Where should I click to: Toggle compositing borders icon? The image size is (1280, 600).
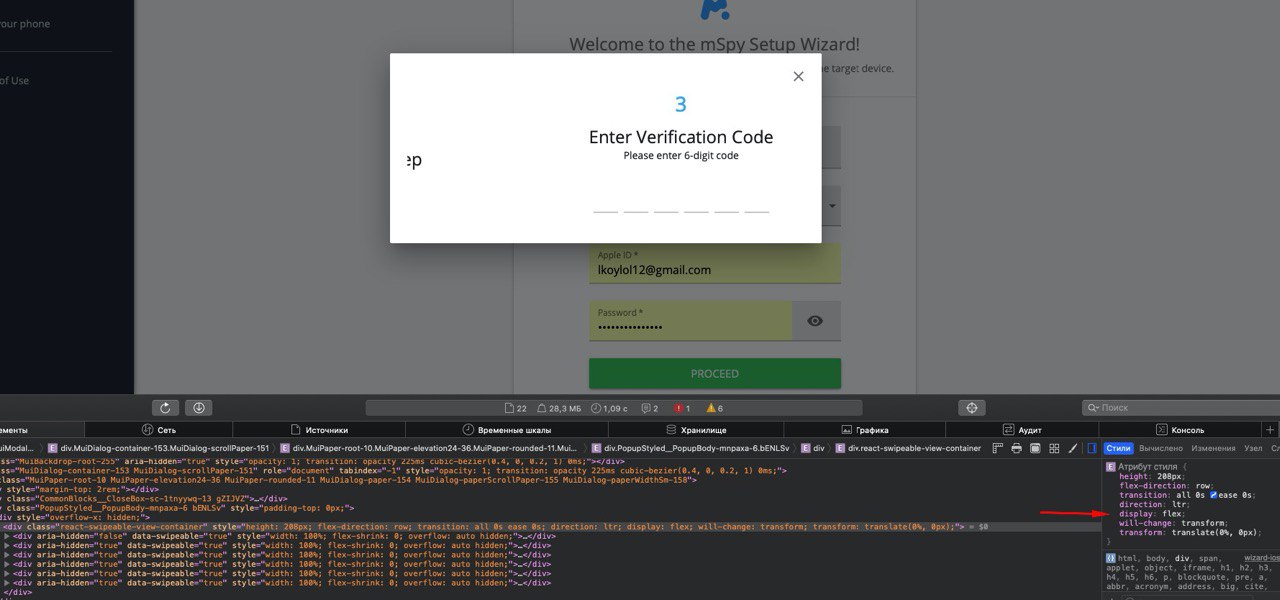[1035, 448]
